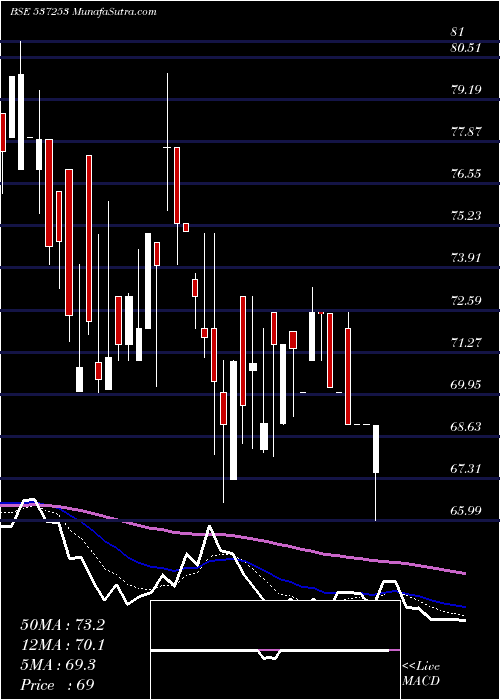
Task: Click the 77.87 price axis label
Action: [x=466, y=132]
